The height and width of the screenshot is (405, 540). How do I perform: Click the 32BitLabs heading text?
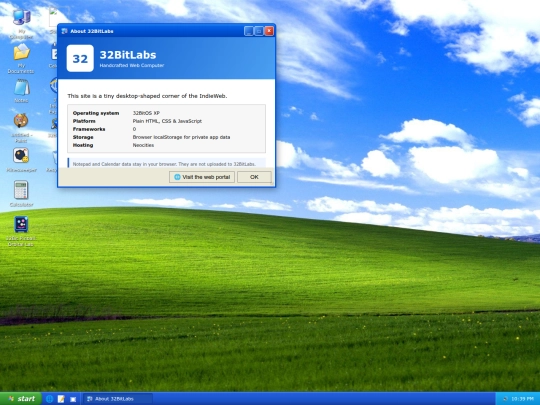[x=128, y=55]
